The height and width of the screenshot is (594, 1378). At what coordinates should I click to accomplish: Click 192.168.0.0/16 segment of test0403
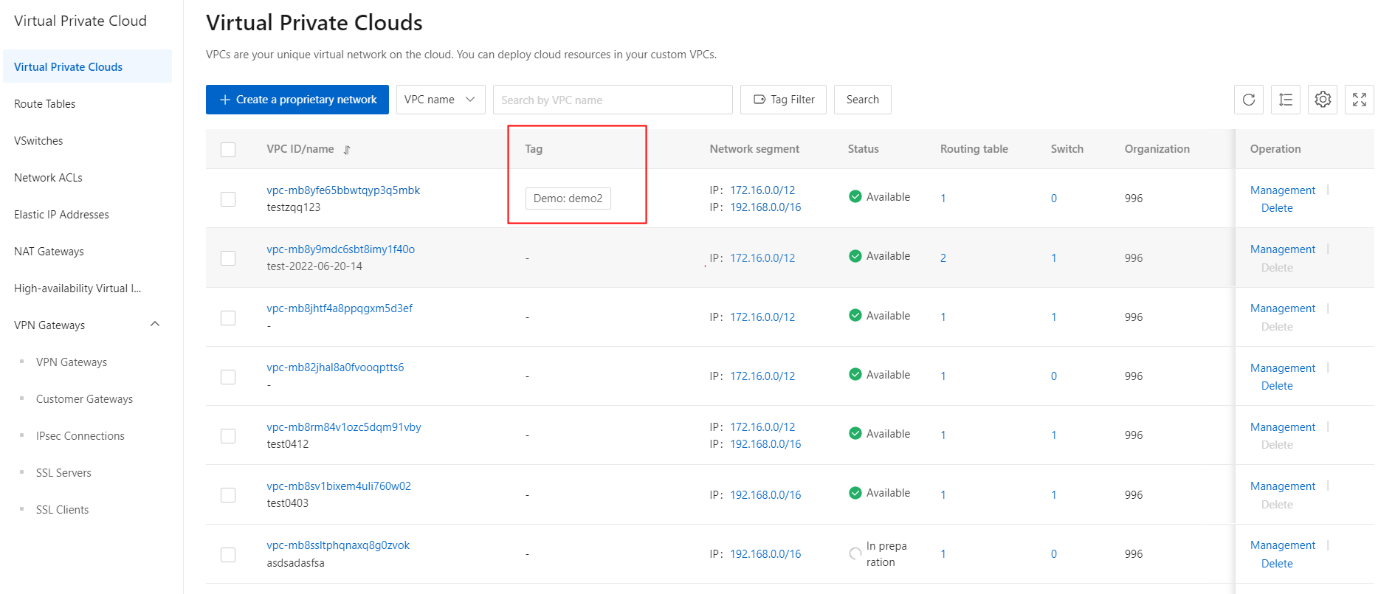coord(765,495)
